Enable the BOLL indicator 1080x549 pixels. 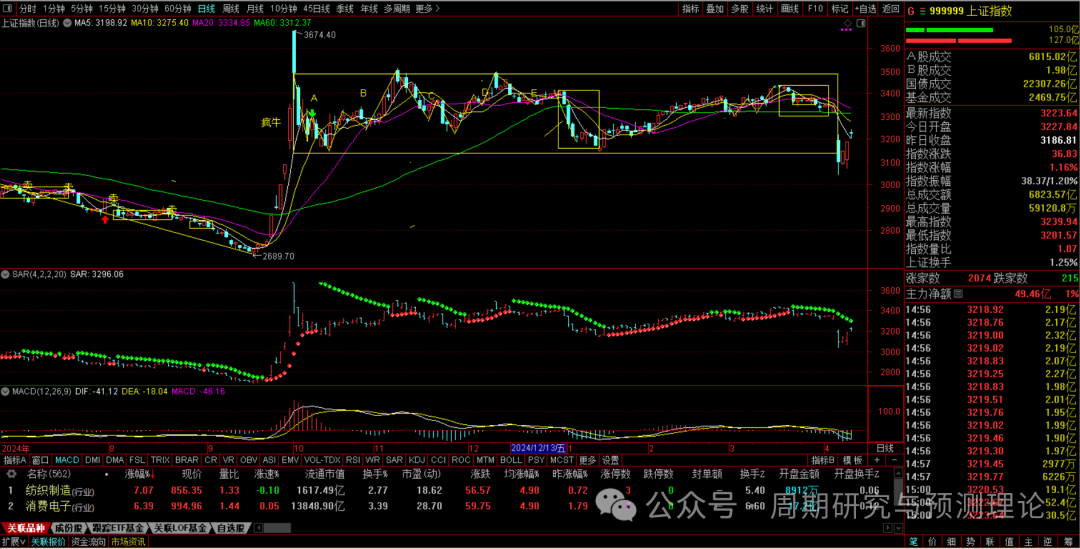[x=511, y=460]
